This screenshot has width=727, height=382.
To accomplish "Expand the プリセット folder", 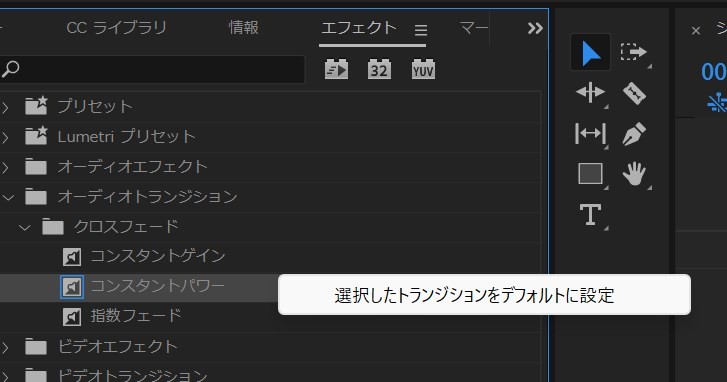I will click(6, 108).
